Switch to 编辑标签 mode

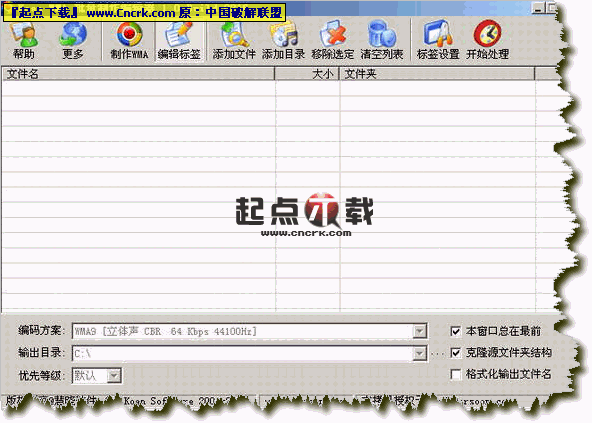click(x=179, y=41)
